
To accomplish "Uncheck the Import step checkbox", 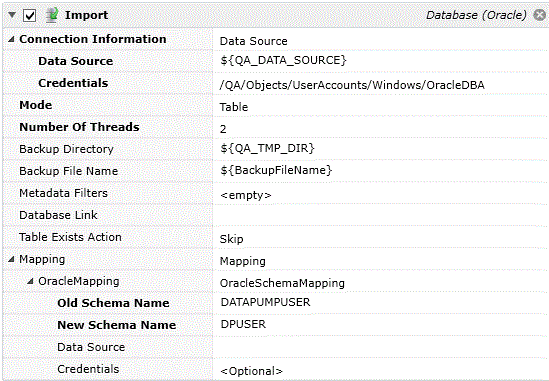I will pyautogui.click(x=29, y=15).
